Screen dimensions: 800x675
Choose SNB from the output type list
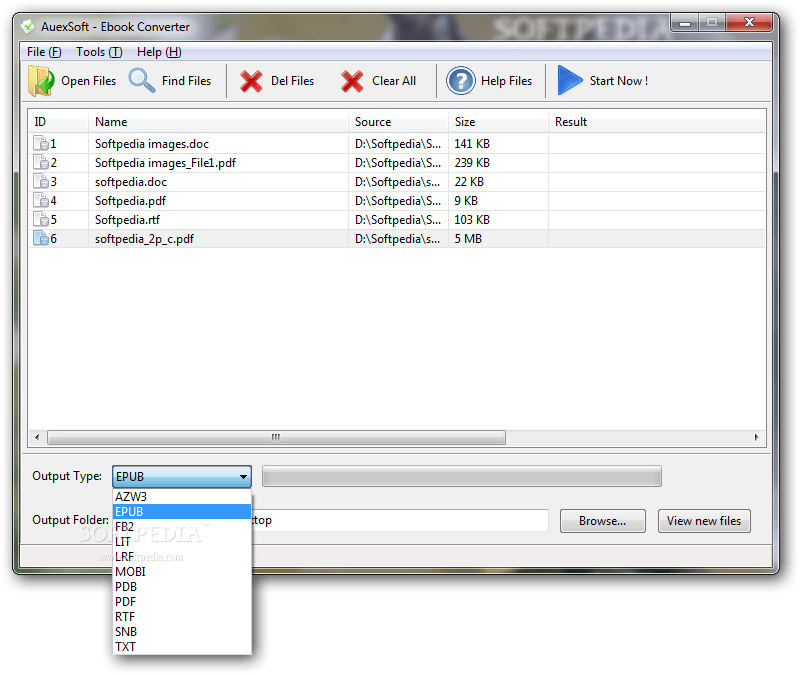pos(182,632)
